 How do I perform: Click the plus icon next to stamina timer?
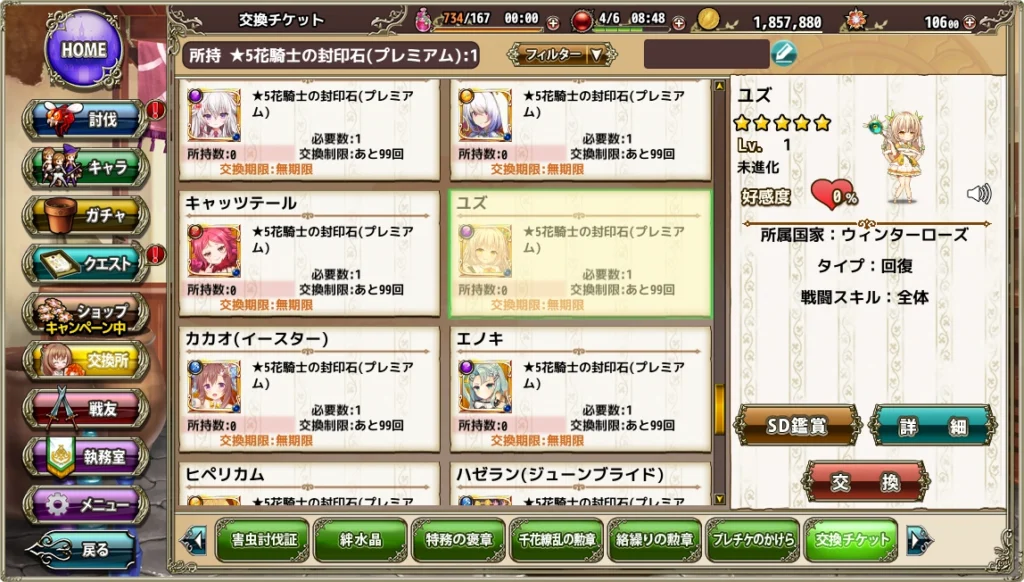point(552,24)
